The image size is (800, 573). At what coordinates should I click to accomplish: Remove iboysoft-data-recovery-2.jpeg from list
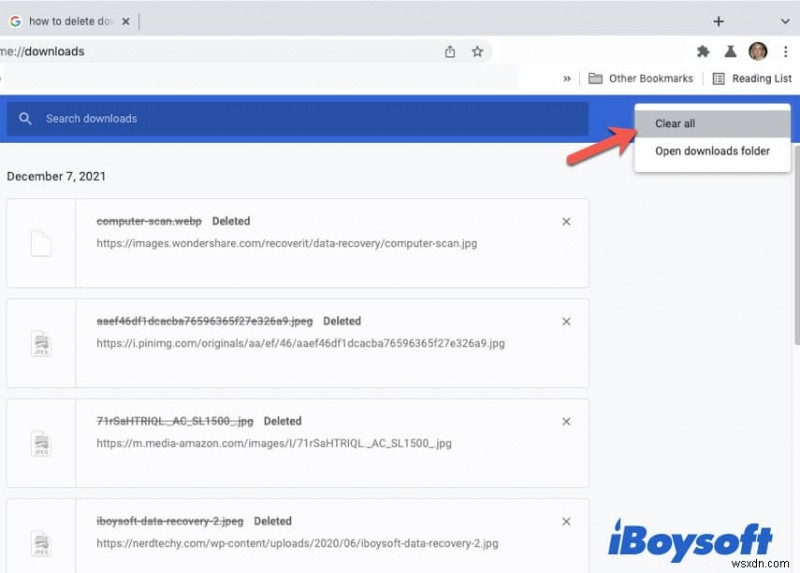(x=566, y=521)
